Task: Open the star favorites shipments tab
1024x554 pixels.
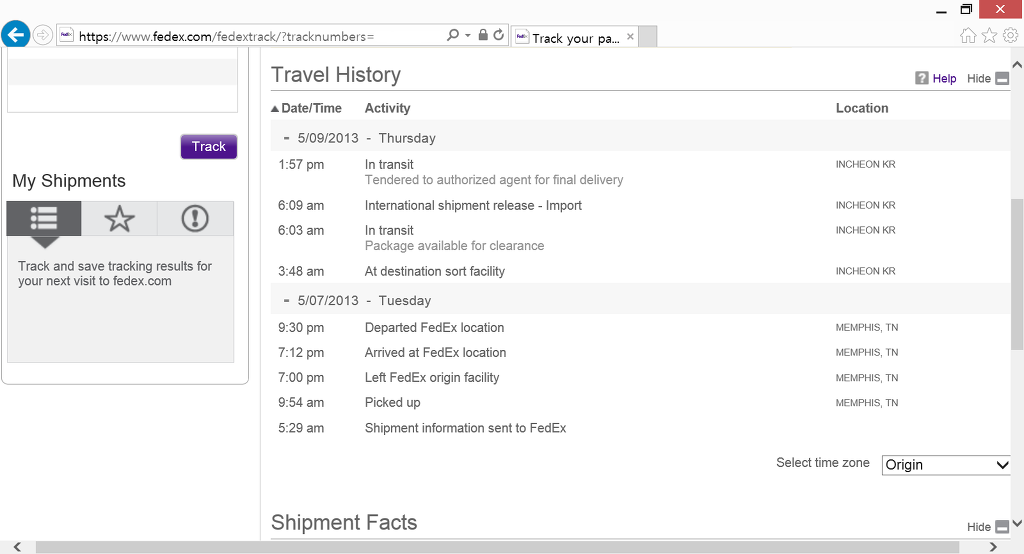Action: [119, 218]
